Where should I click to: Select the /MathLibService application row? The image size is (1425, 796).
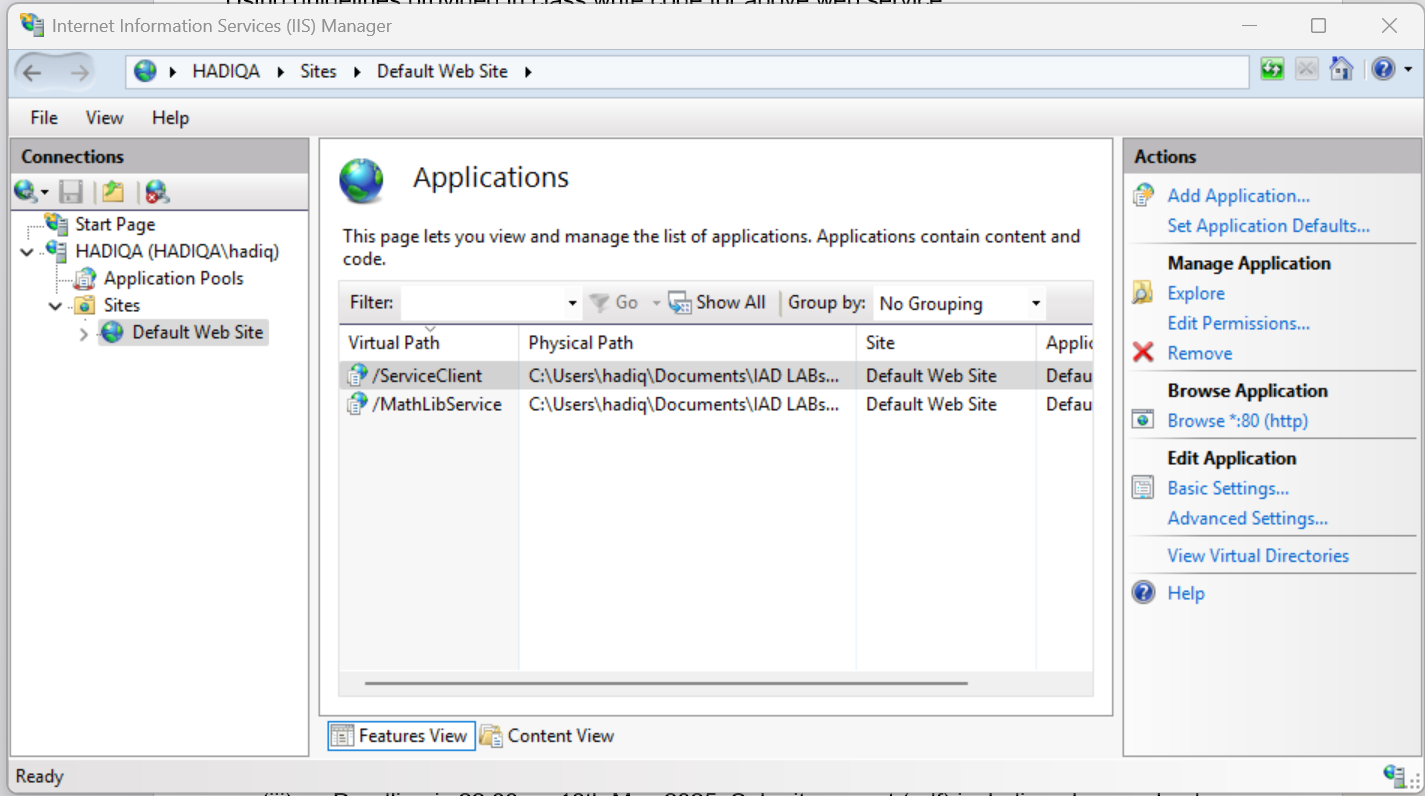[715, 404]
